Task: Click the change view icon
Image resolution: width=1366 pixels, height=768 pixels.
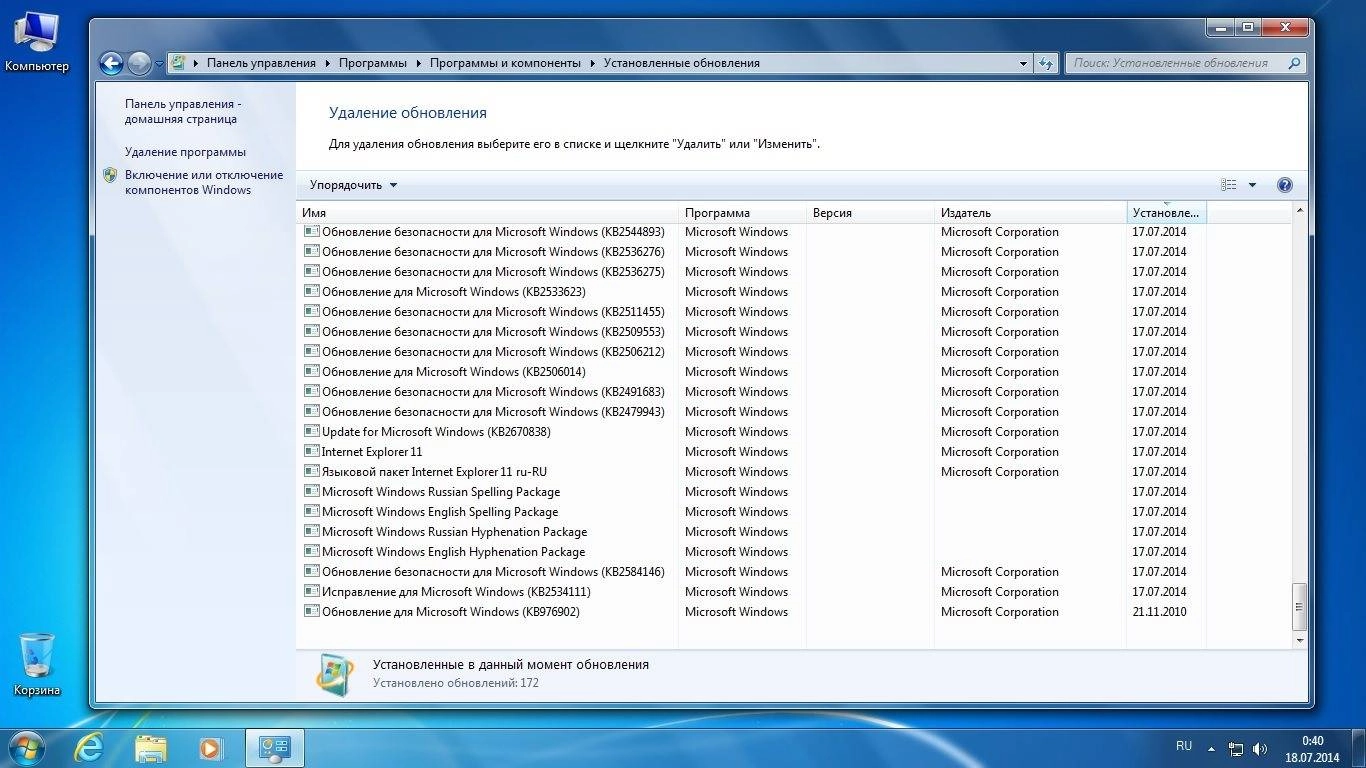Action: pos(1229,185)
